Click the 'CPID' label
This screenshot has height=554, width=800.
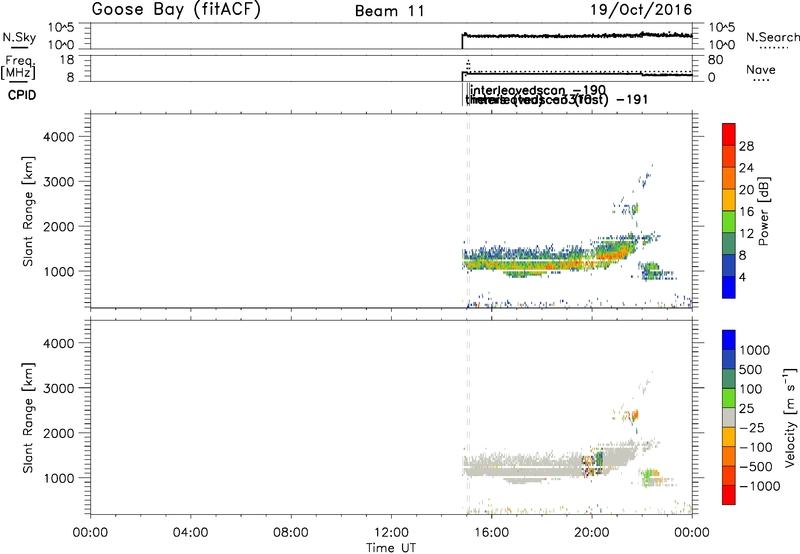22,95
